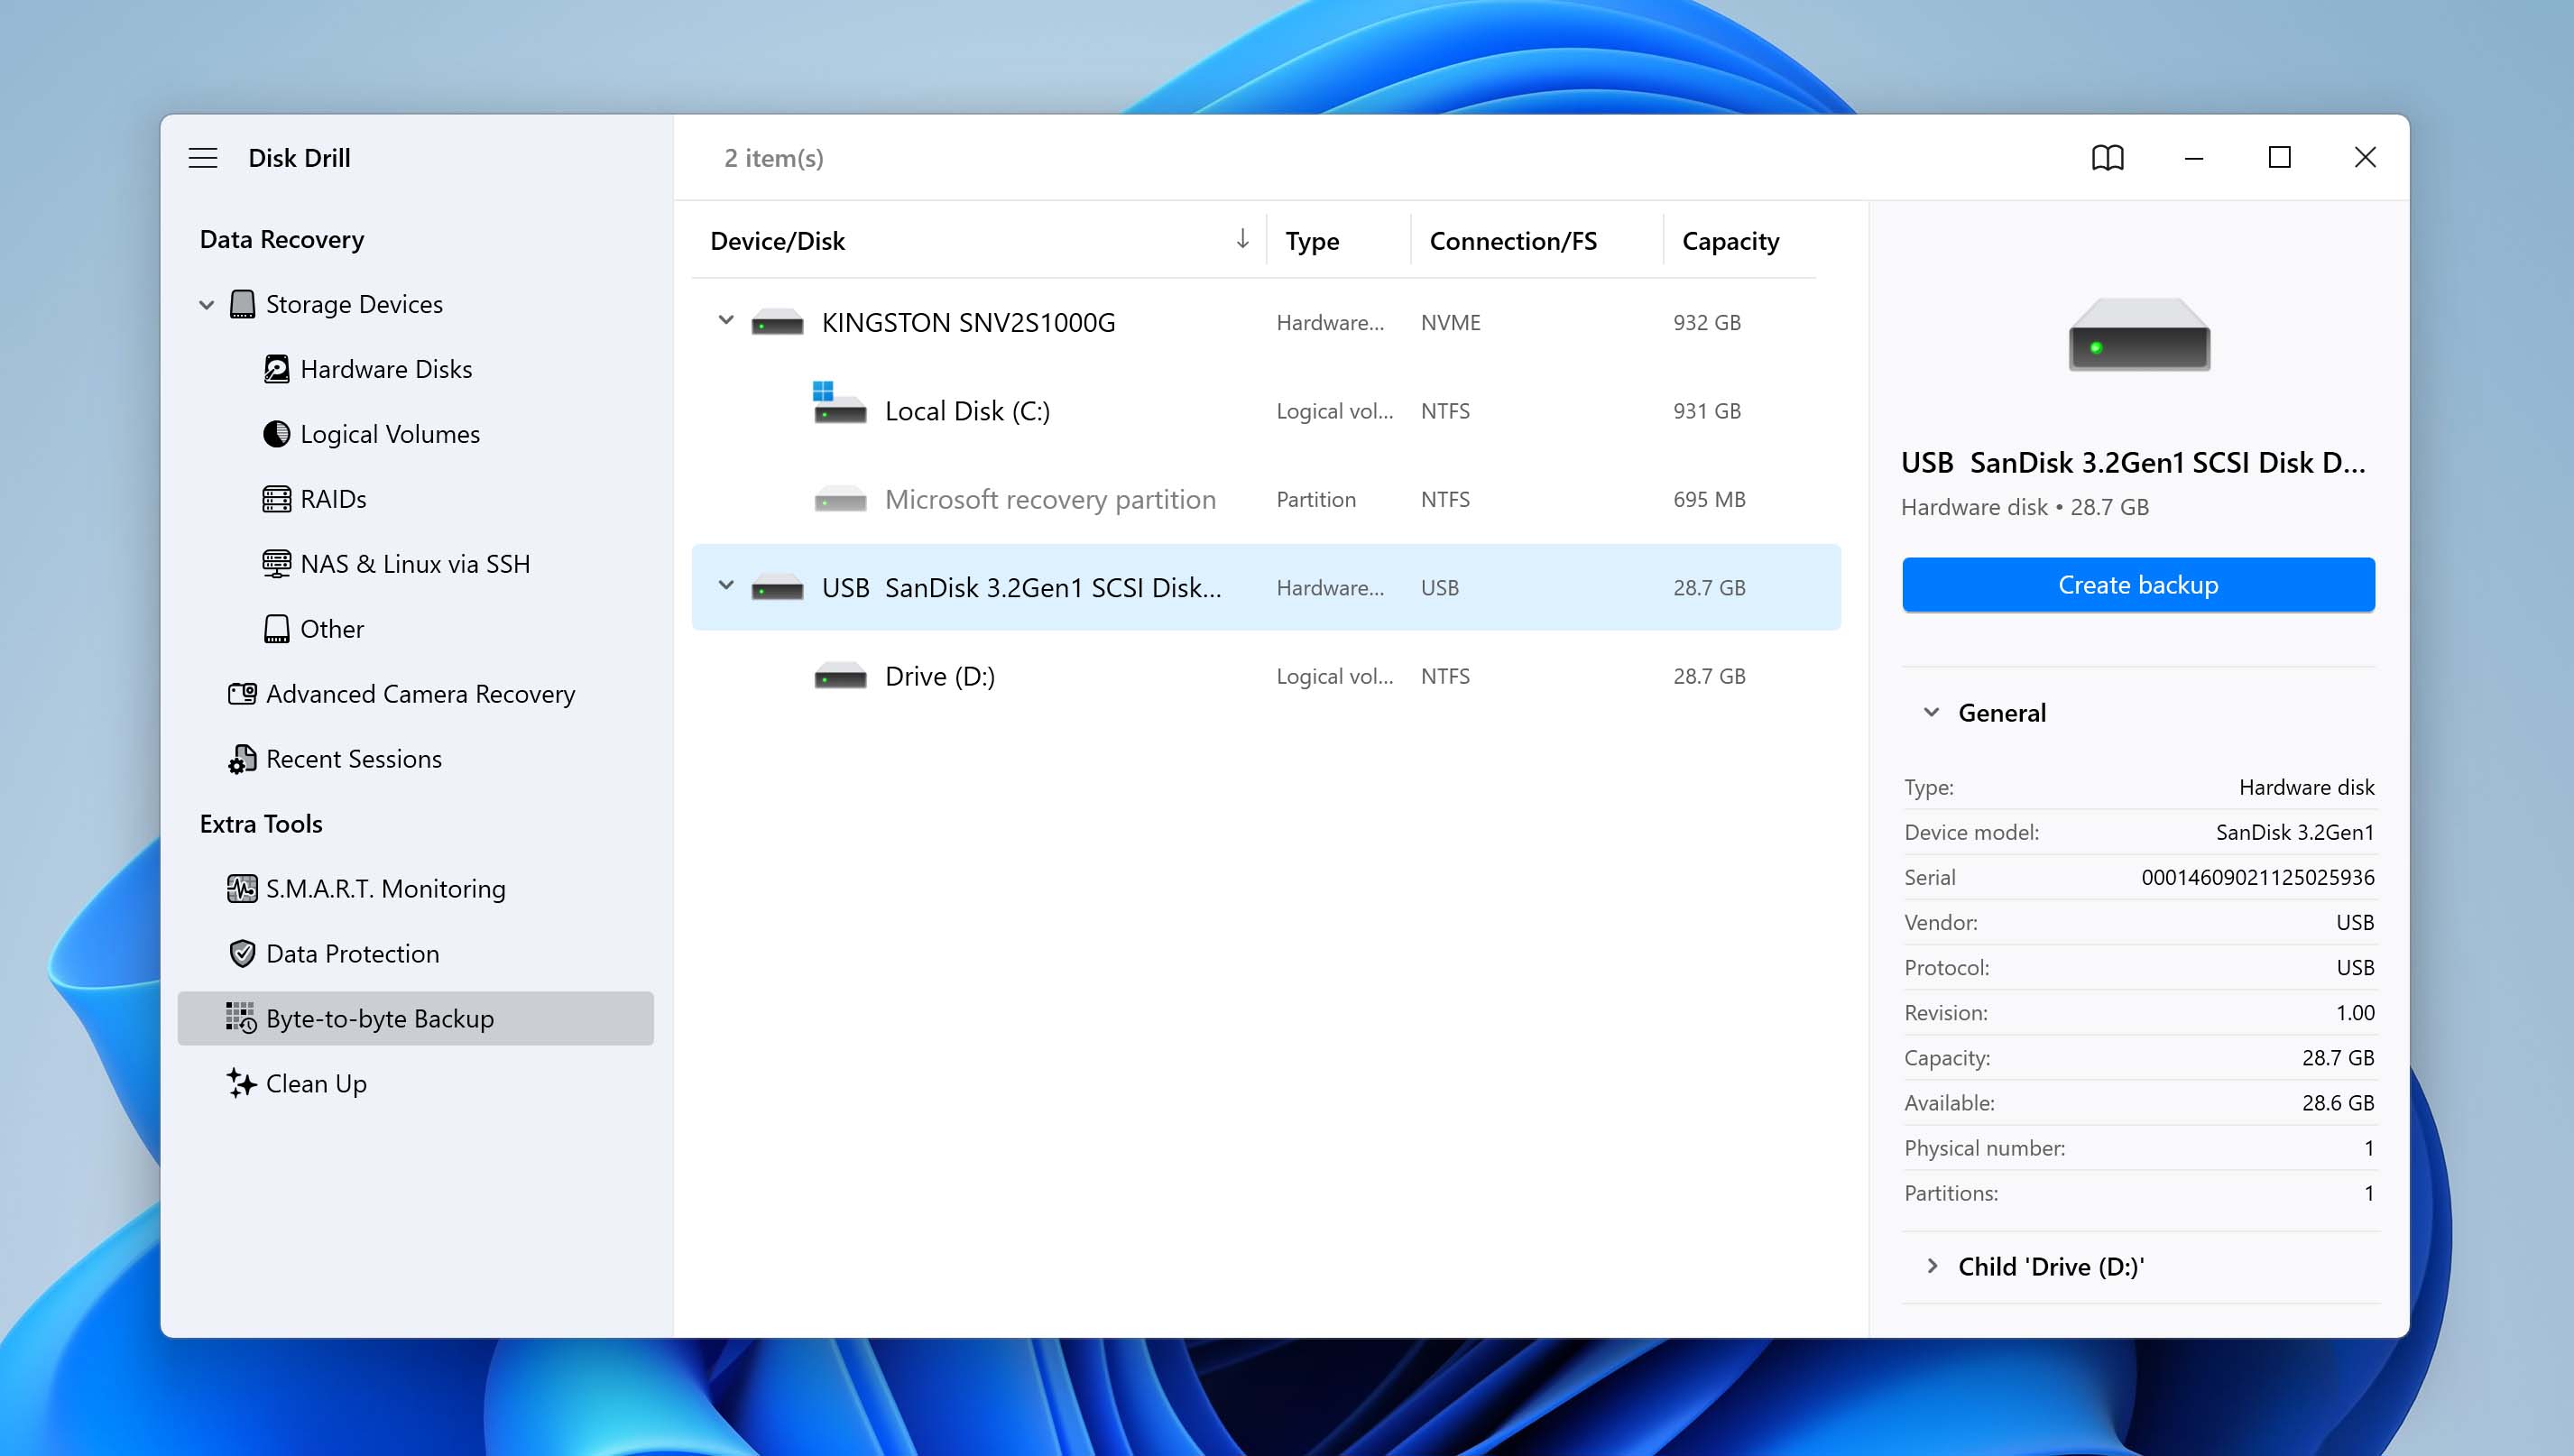Collapse the General details section

tap(1932, 712)
